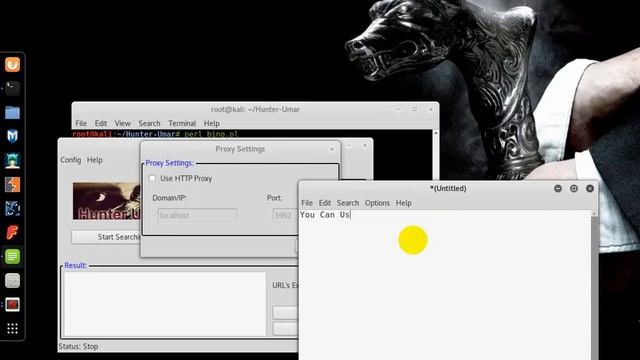Open the Armitage icon in dock
640x360 pixels.
(x=12, y=160)
